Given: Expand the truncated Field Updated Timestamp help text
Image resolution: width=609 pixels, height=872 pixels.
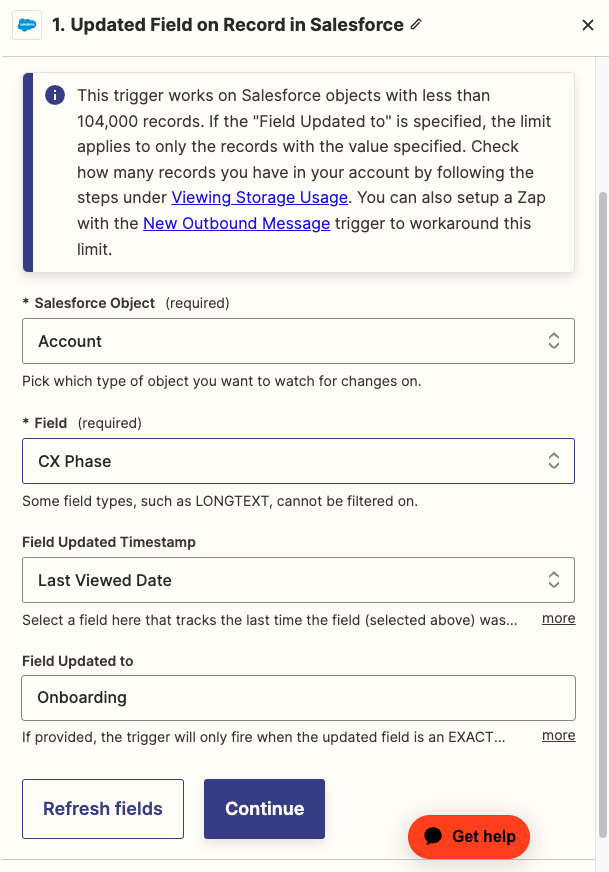Looking at the screenshot, I should (558, 618).
